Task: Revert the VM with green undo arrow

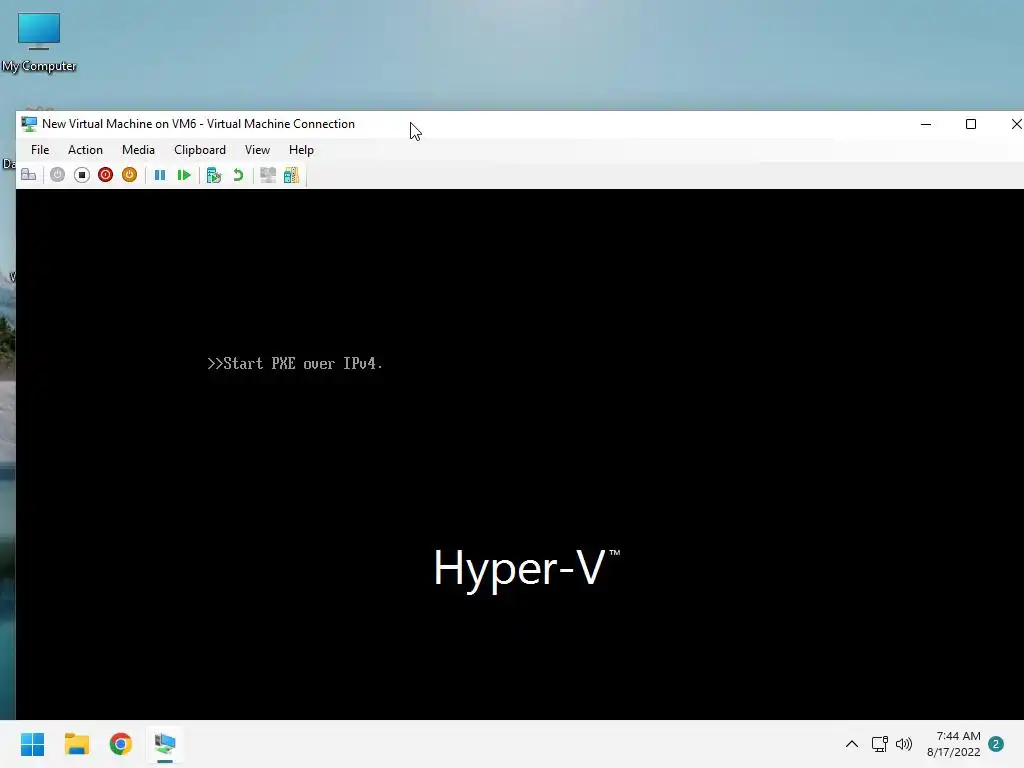Action: 238,175
